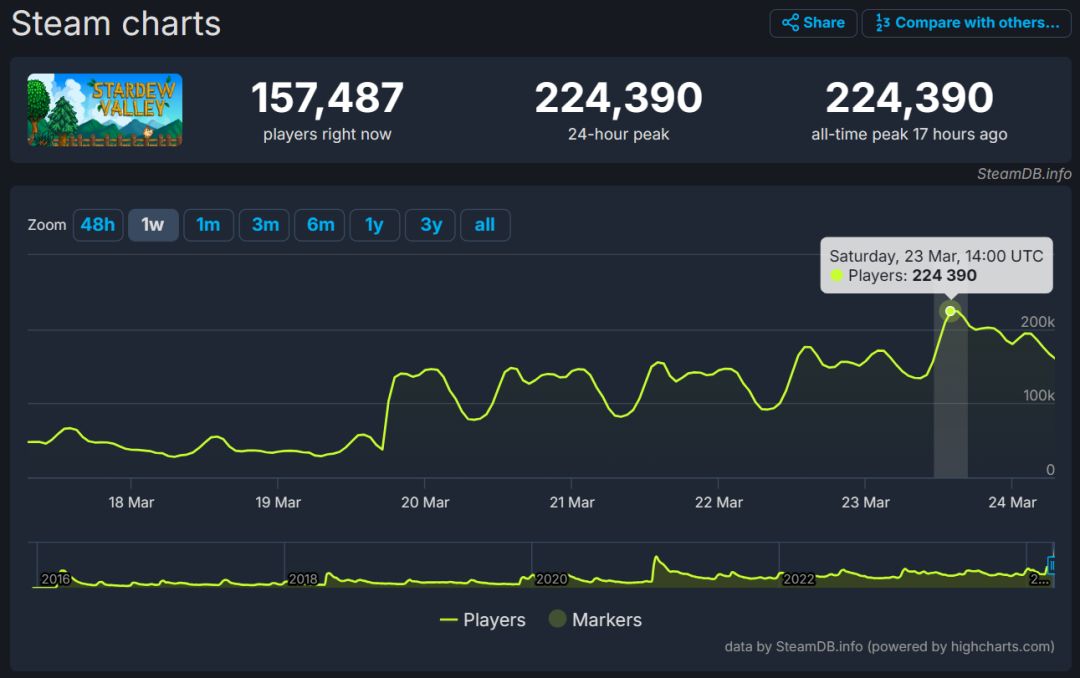Click the tooltip Players: 224 390 text
Image resolution: width=1080 pixels, height=678 pixels.
pos(912,276)
